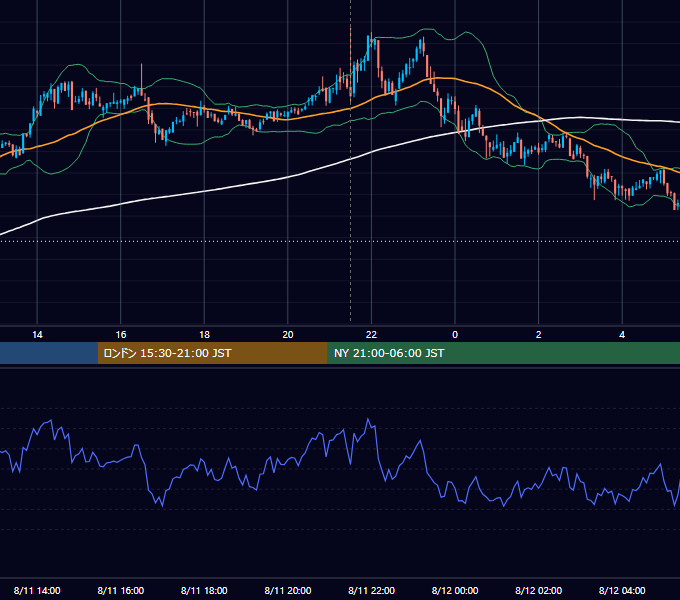The height and width of the screenshot is (600, 680).
Task: Click the London session bar 15:30-21:00 JST
Action: [212, 353]
